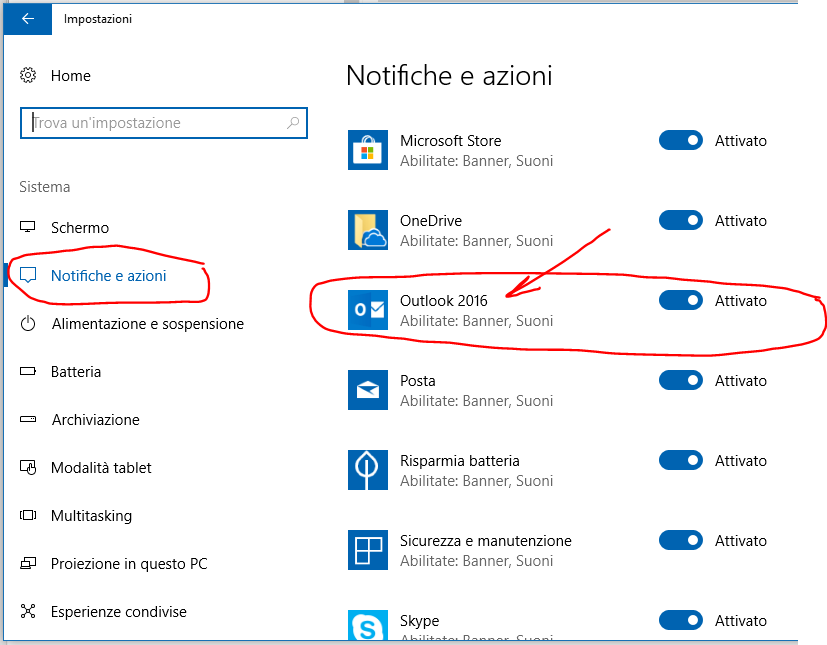The image size is (827, 645).
Task: Open the Batteria settings page
Action: [x=76, y=372]
